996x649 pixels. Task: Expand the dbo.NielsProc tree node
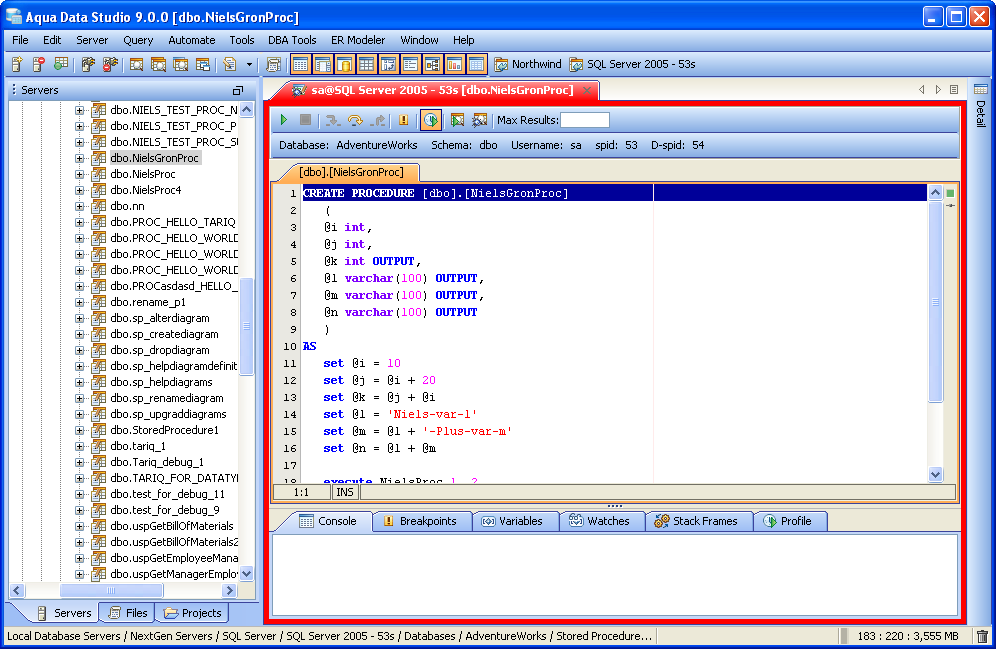(x=80, y=174)
